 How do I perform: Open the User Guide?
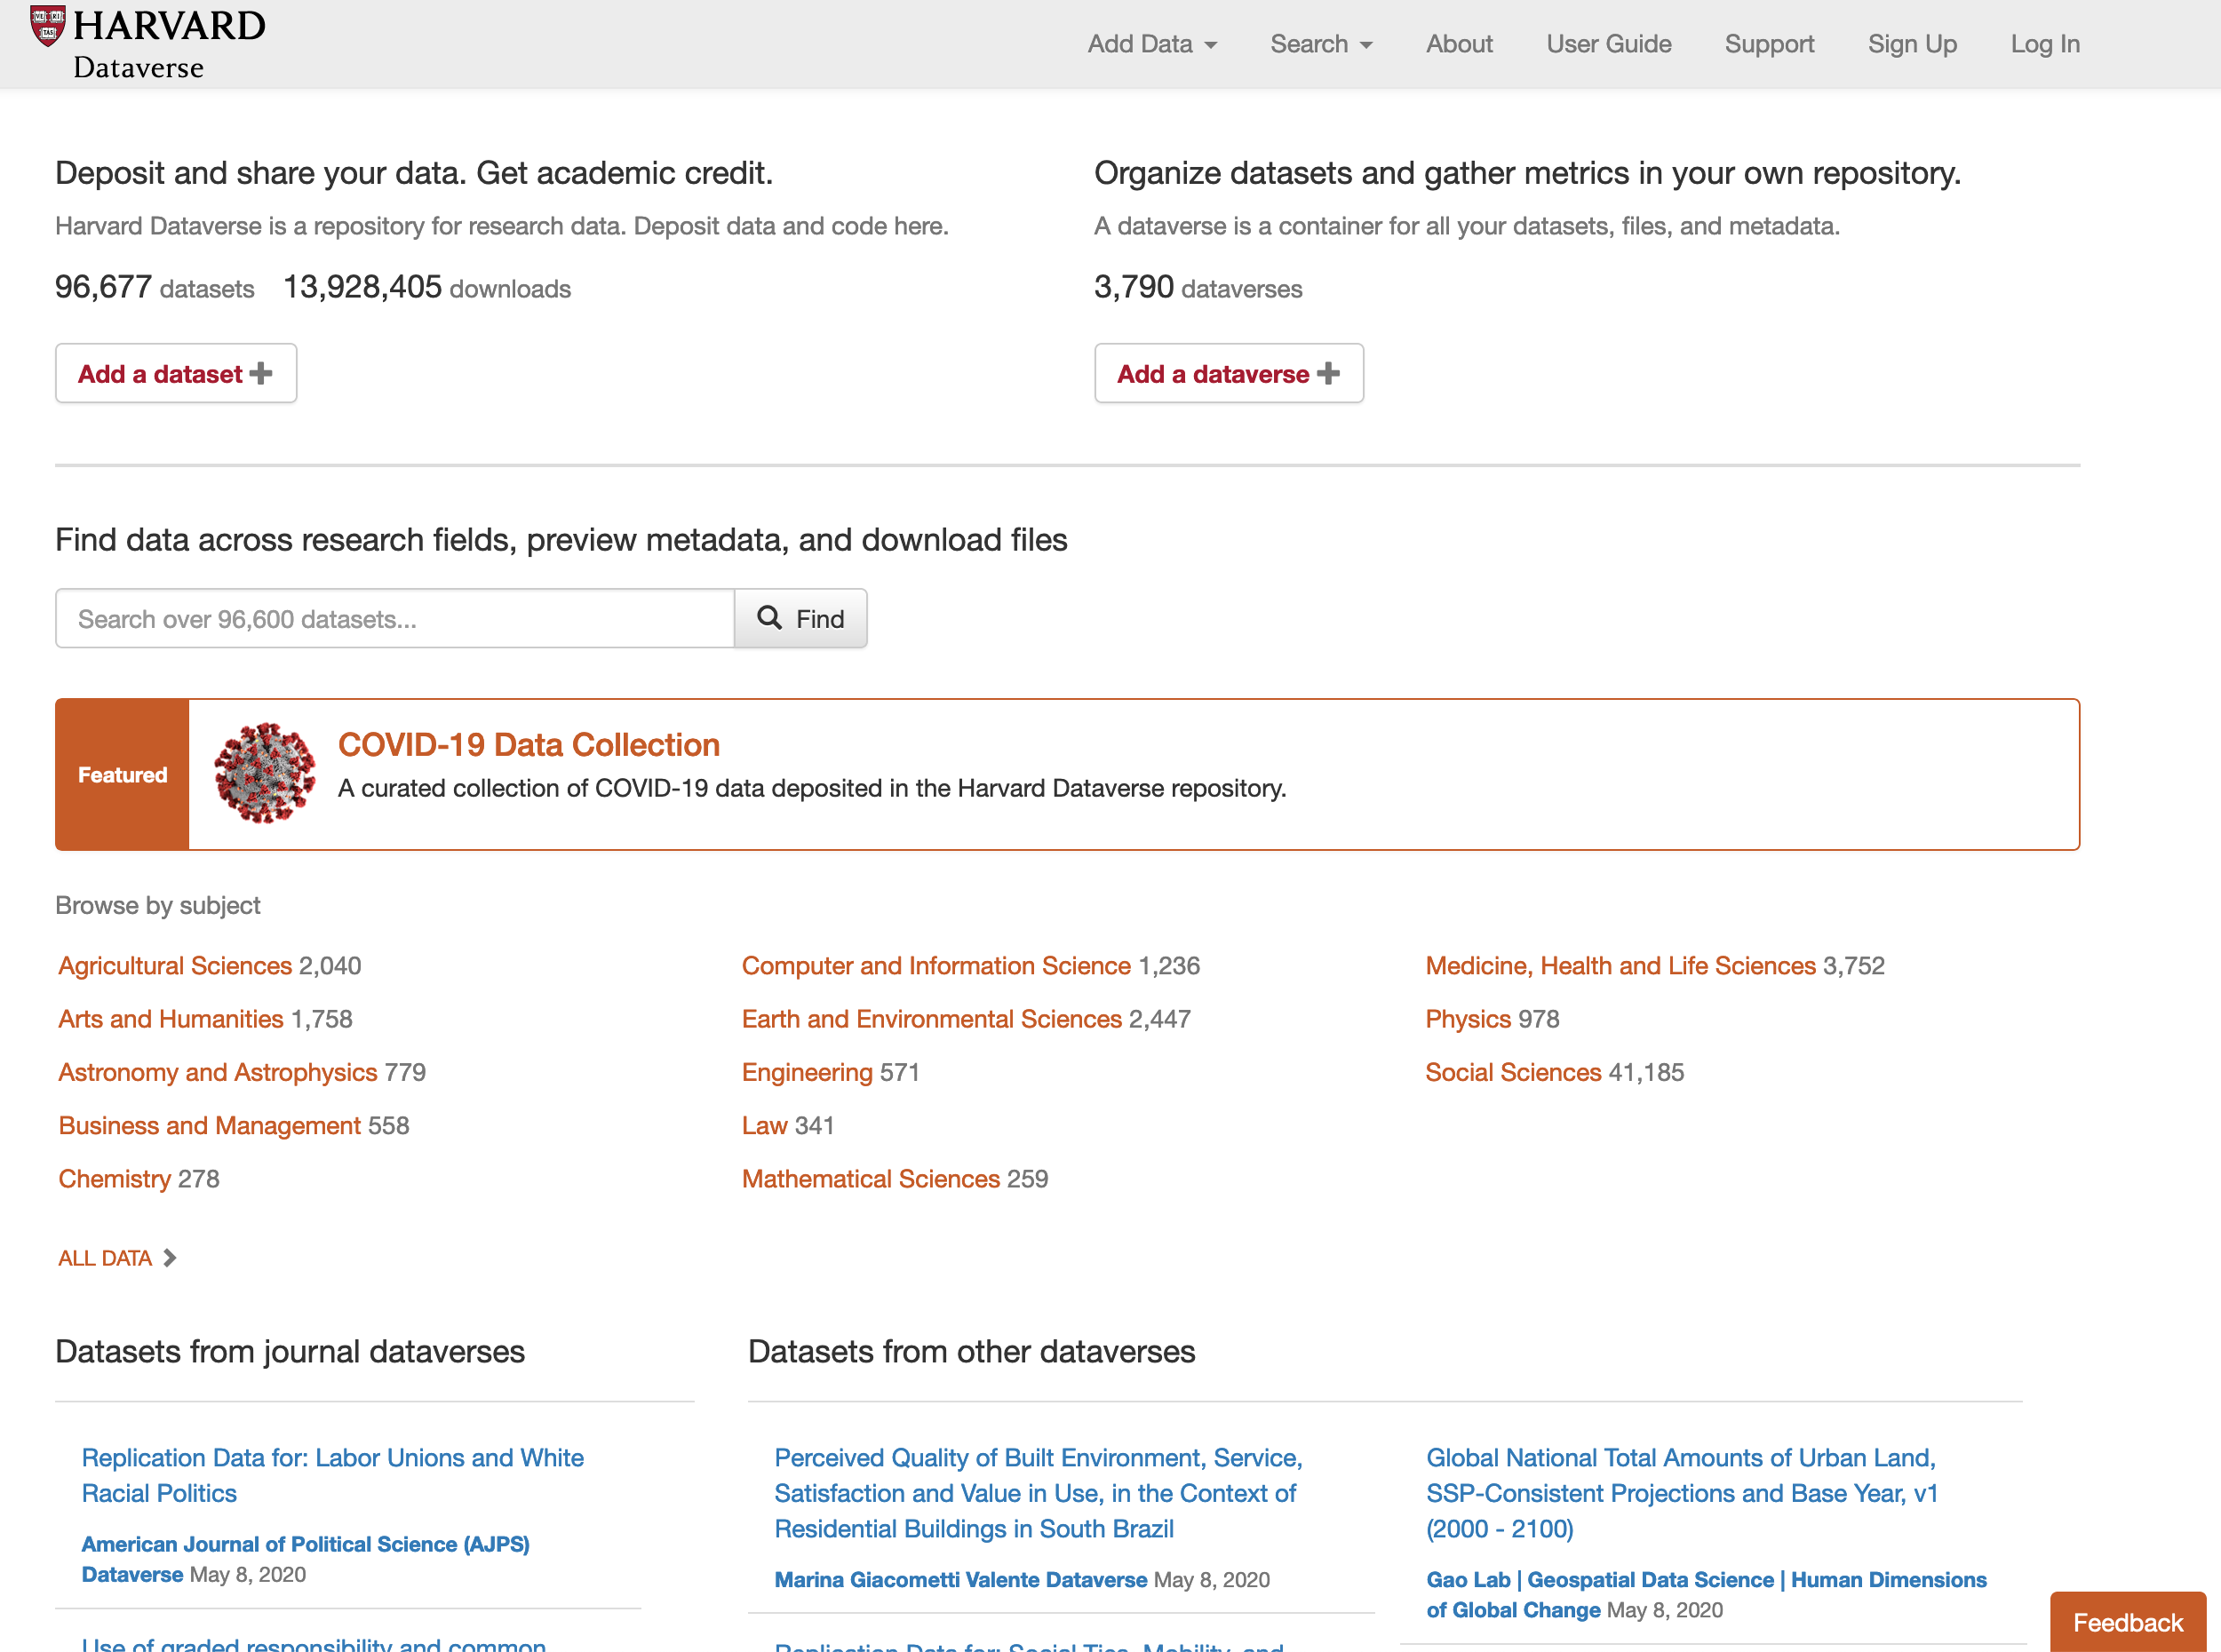coord(1608,44)
